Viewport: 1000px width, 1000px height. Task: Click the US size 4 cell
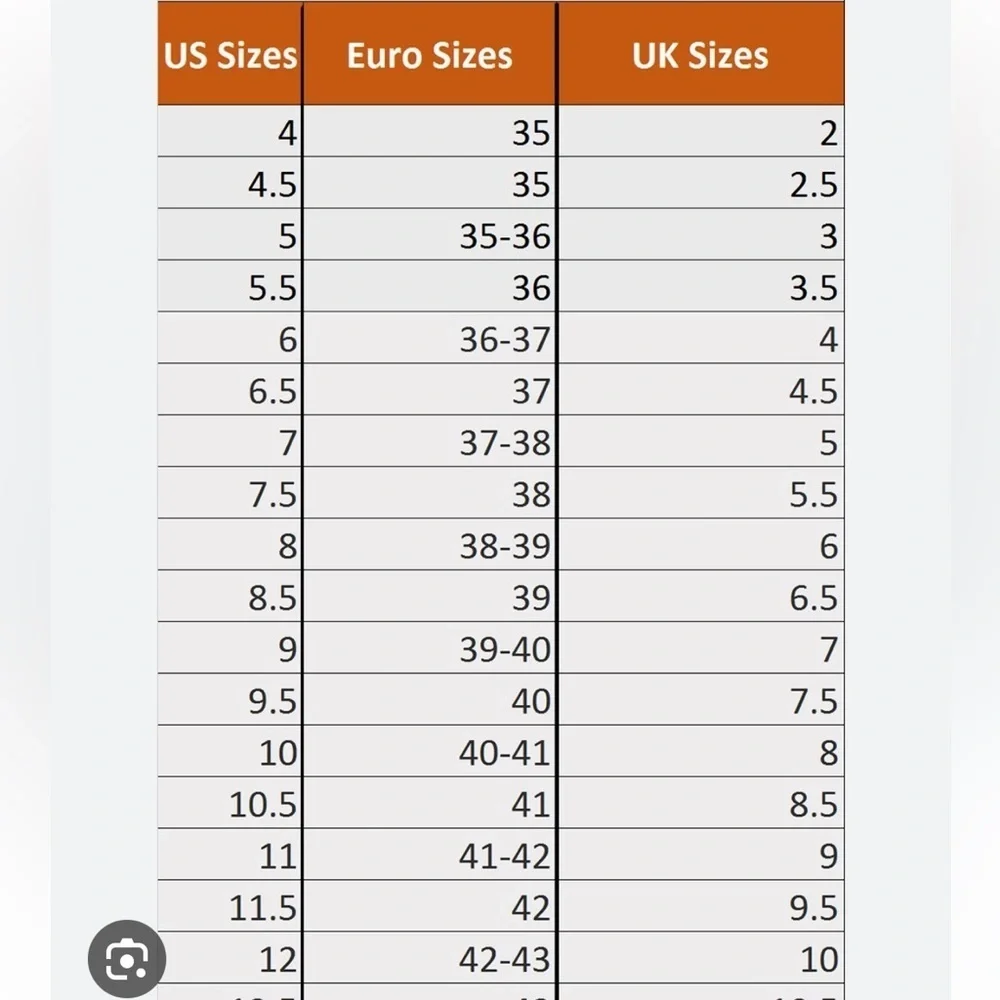[230, 131]
